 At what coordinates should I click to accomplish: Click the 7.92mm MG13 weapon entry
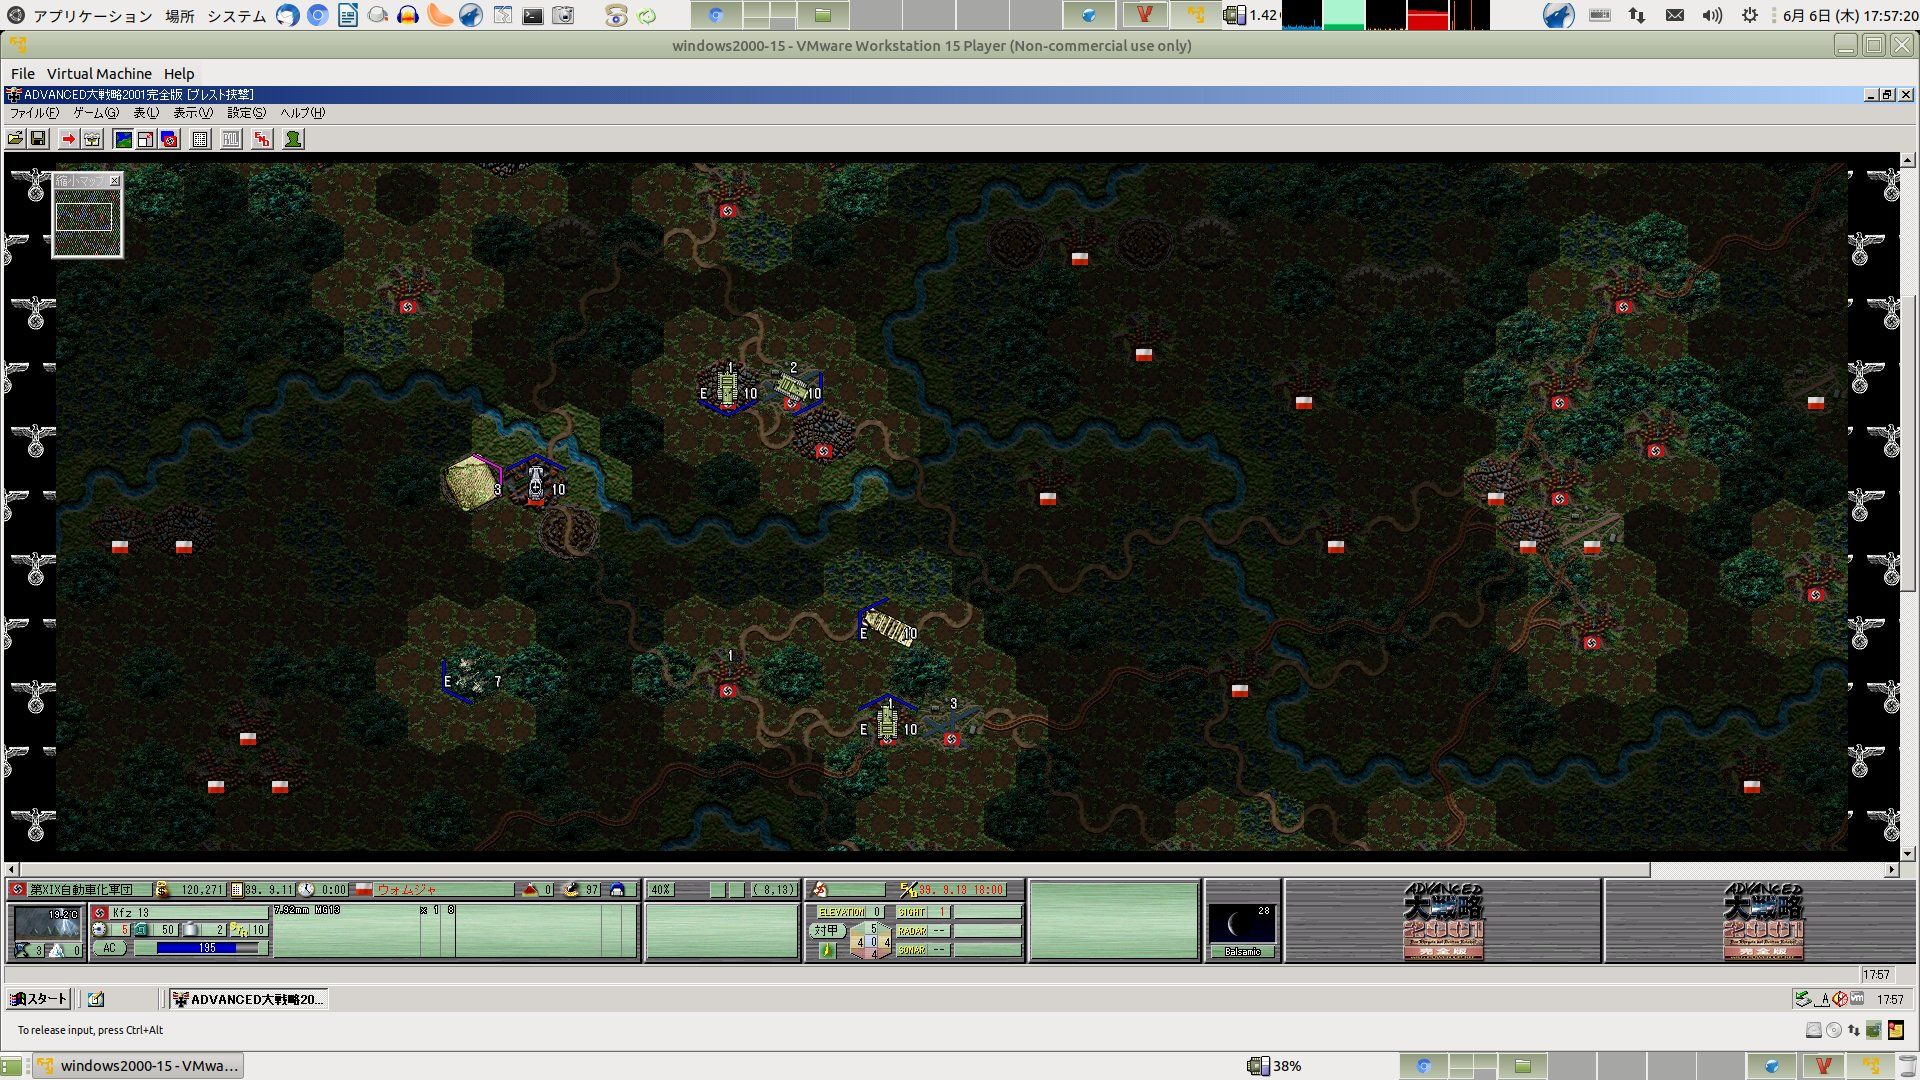coord(308,911)
